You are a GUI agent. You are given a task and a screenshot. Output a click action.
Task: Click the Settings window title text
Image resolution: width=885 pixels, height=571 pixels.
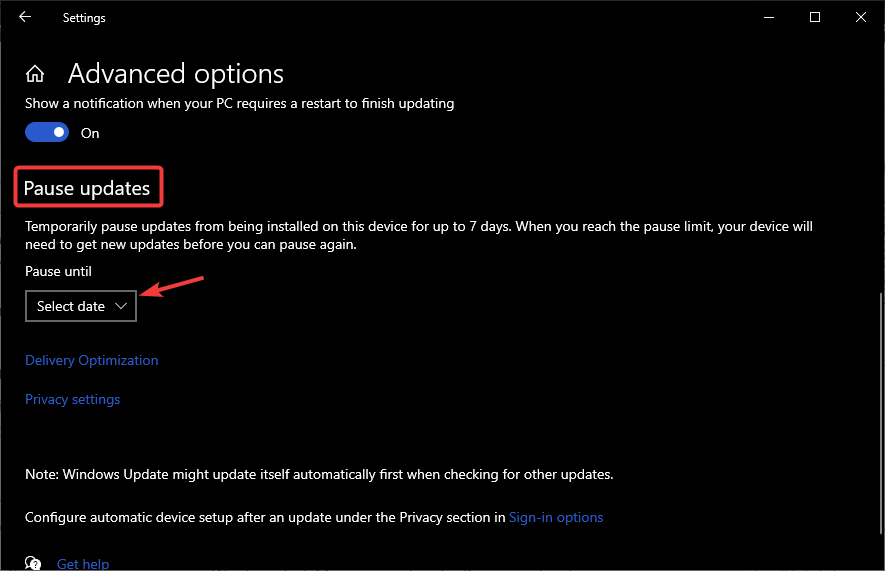pyautogui.click(x=84, y=18)
